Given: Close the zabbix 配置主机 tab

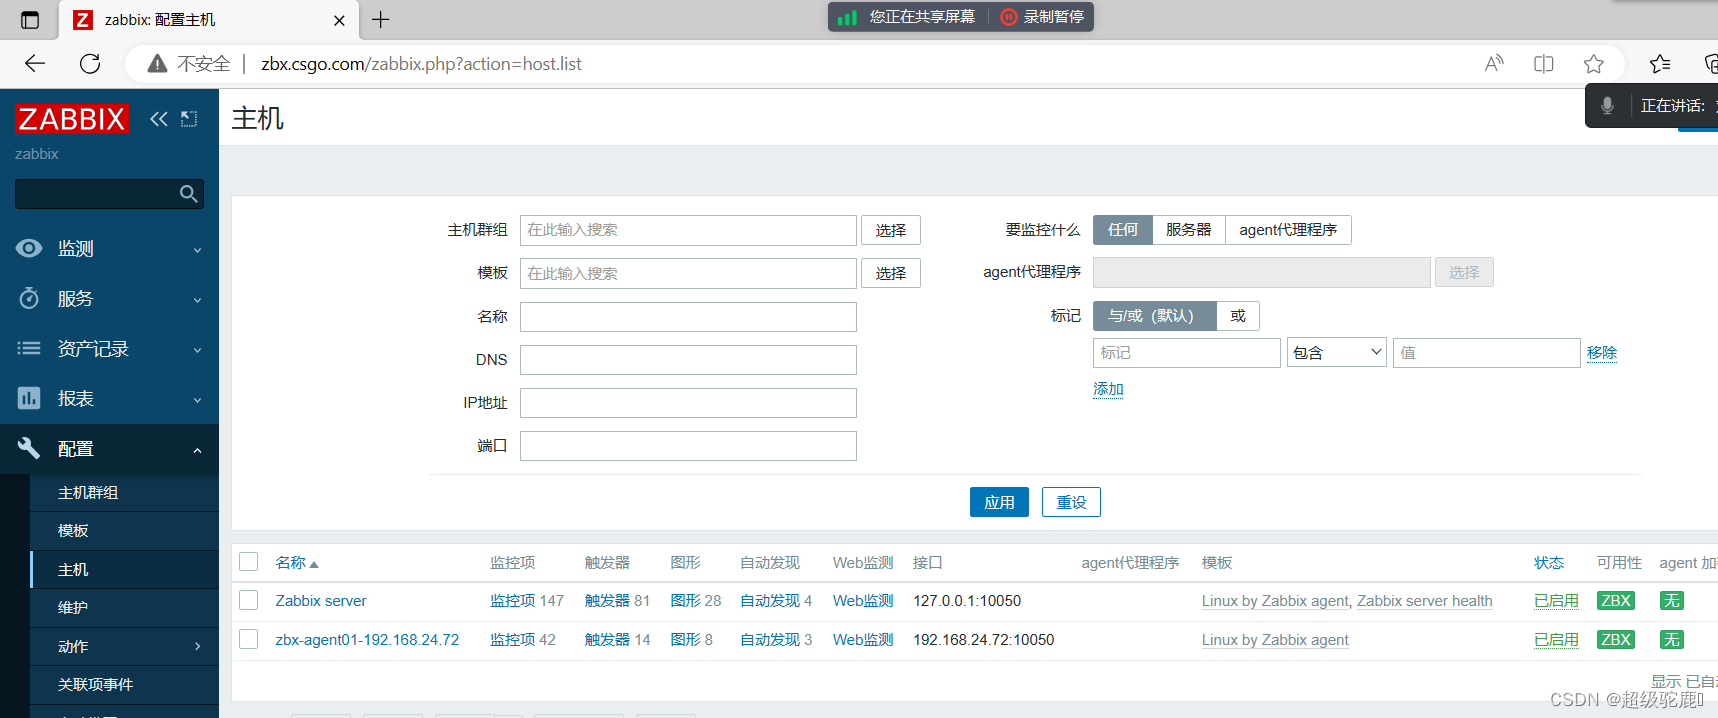Looking at the screenshot, I should pos(339,20).
